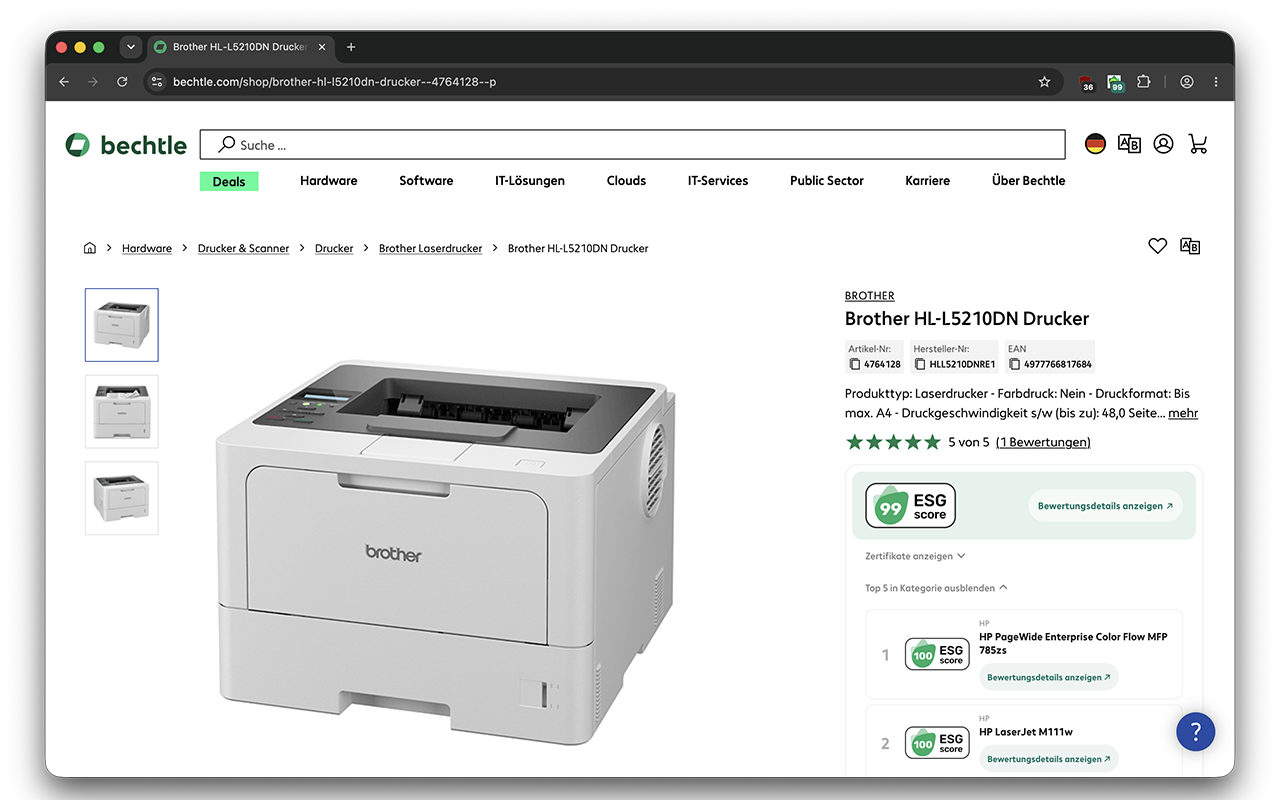
Task: Copy the Hersteller-Nr HLL5210DNRE1
Action: pyautogui.click(x=920, y=364)
